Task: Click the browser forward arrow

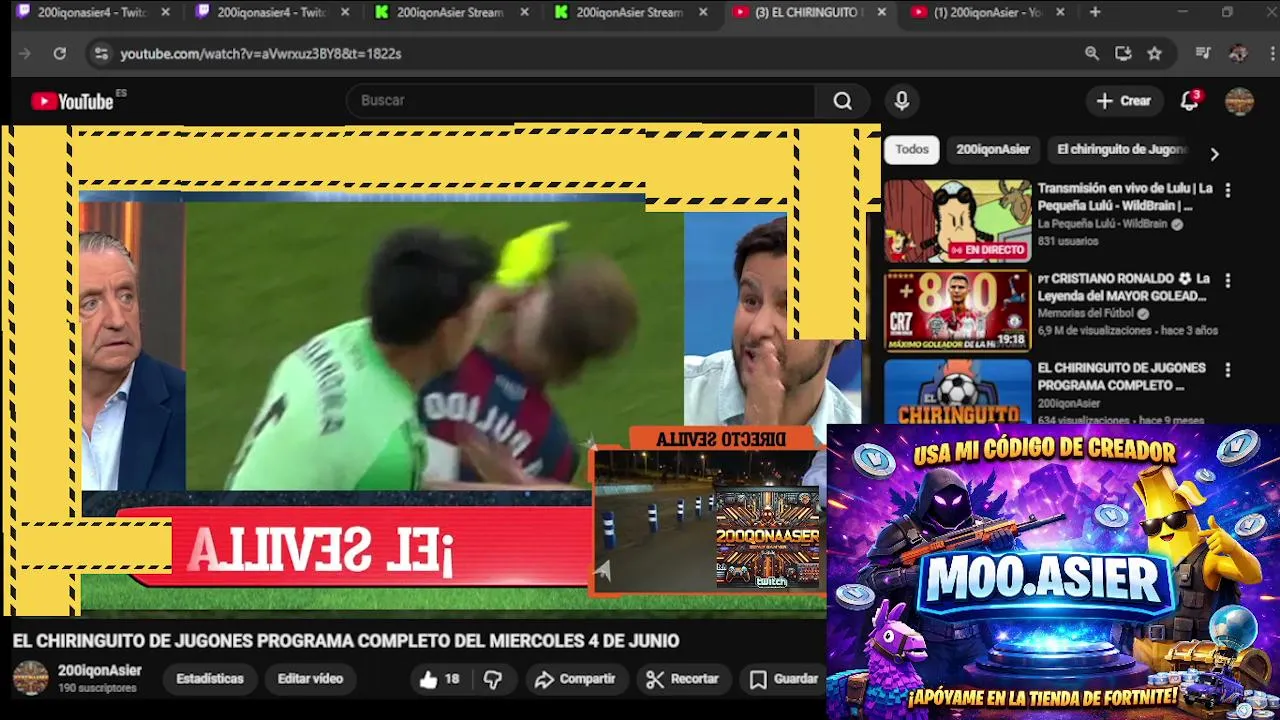Action: pyautogui.click(x=25, y=54)
